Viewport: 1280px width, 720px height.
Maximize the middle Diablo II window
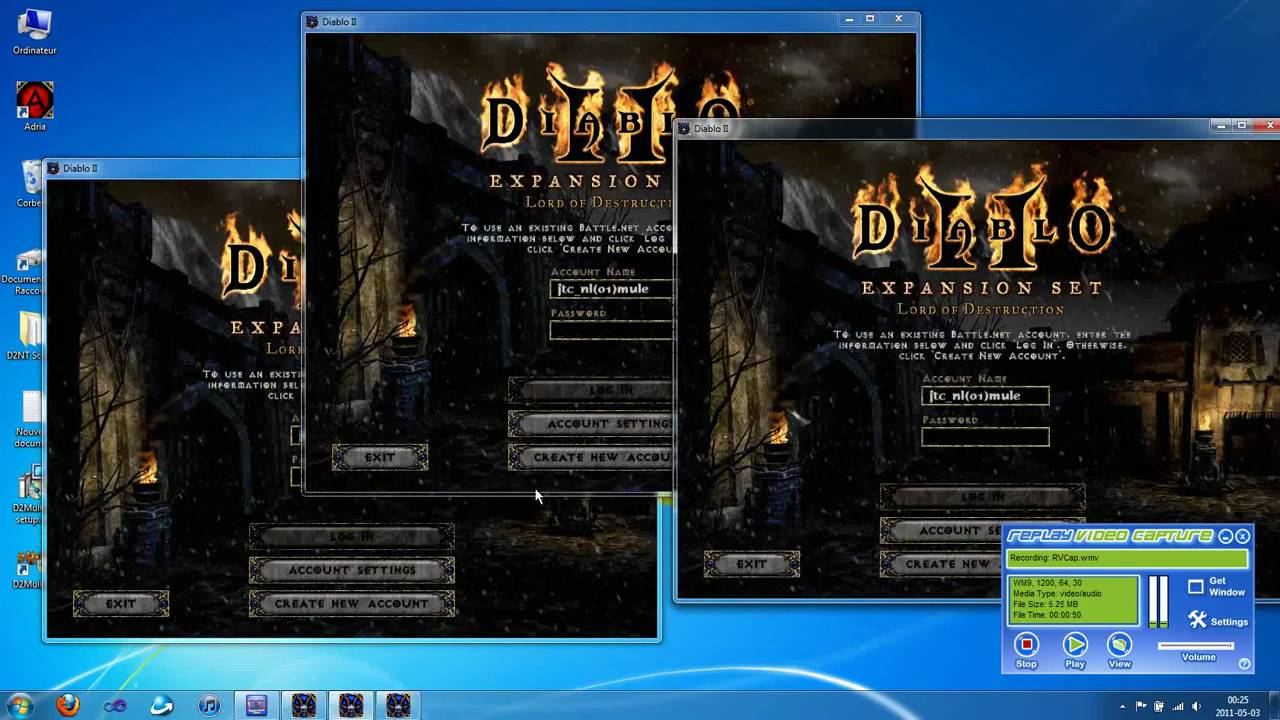coord(870,19)
